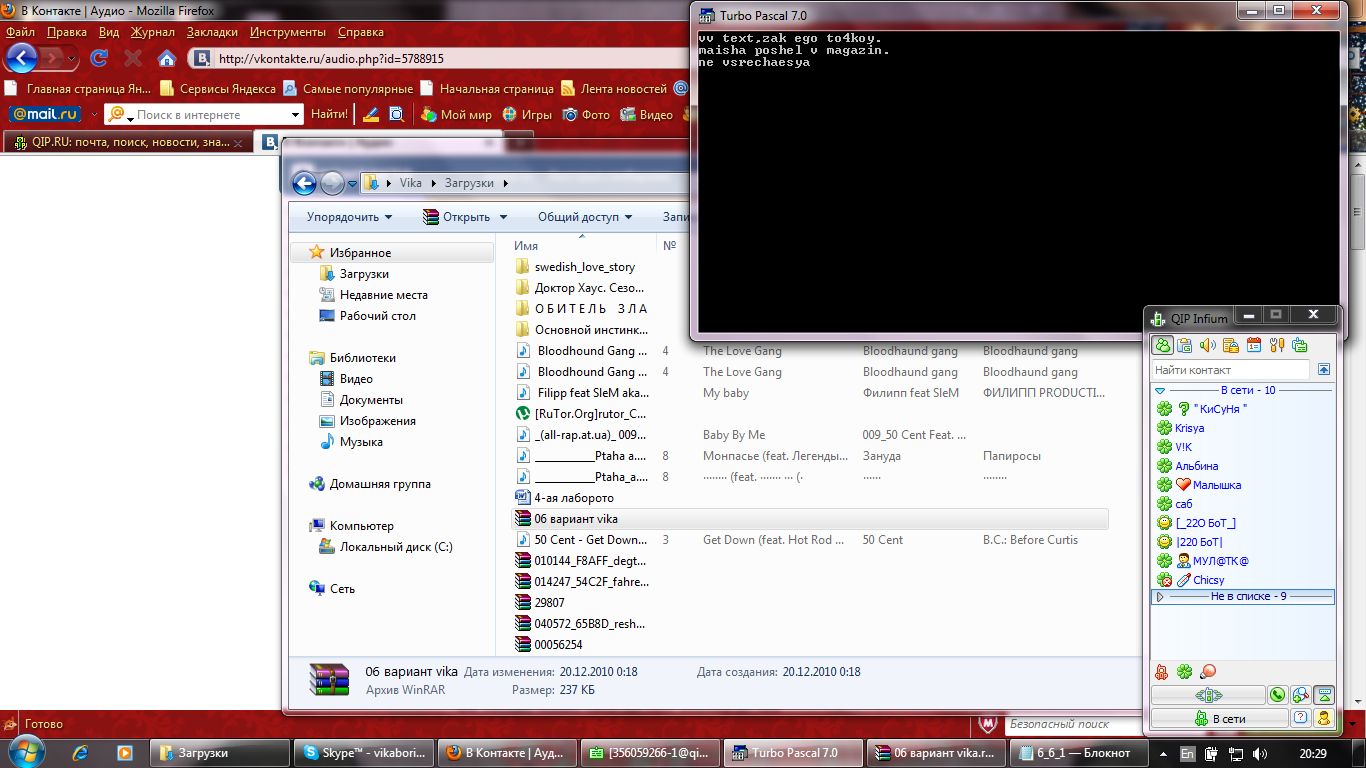Click Открыть in Explorer toolbar

457,217
